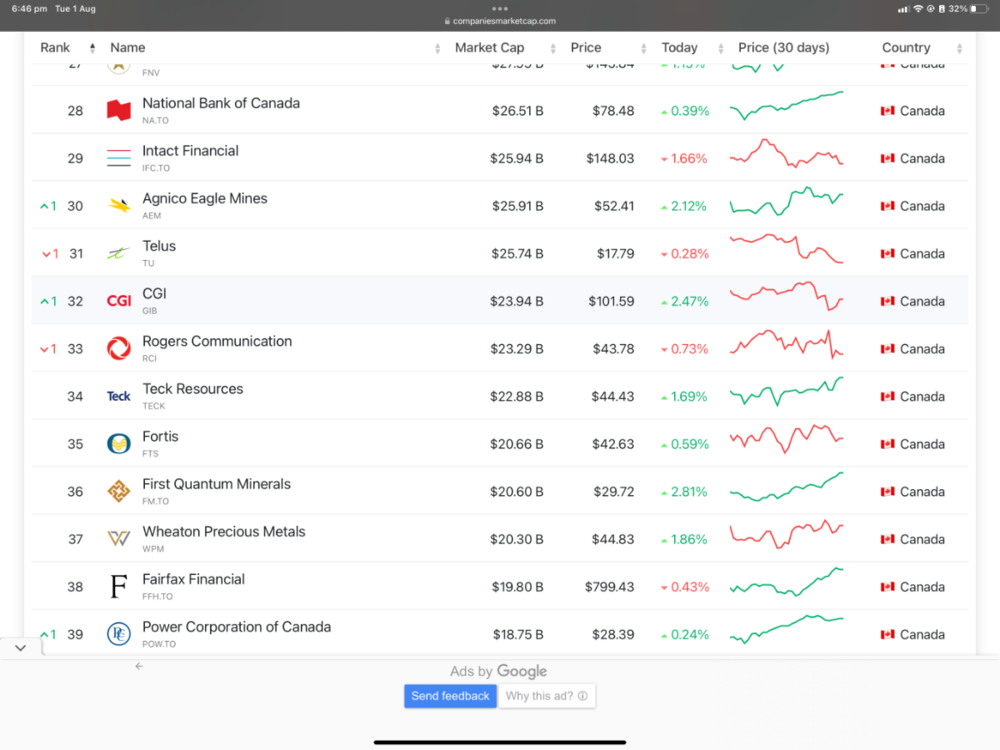
Task: Click the Send feedback button
Action: pyautogui.click(x=450, y=696)
